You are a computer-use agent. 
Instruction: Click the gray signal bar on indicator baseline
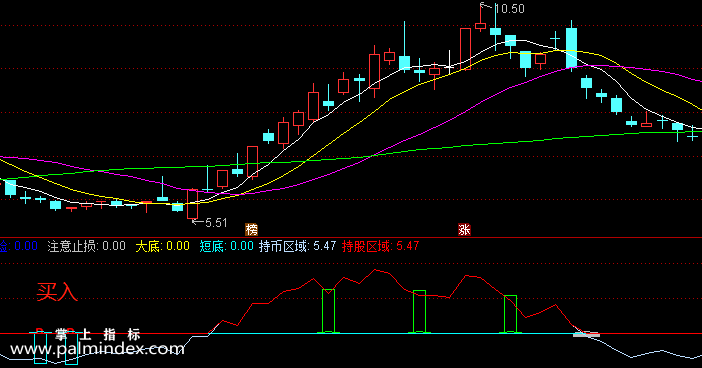point(586,334)
